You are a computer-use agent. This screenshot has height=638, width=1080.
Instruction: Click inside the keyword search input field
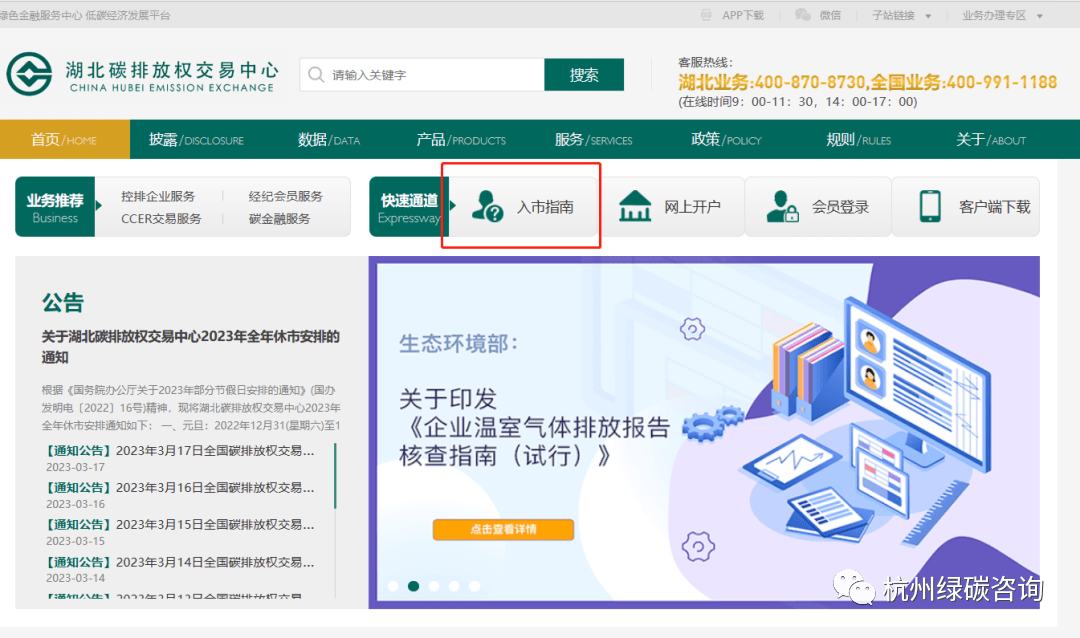(420, 74)
